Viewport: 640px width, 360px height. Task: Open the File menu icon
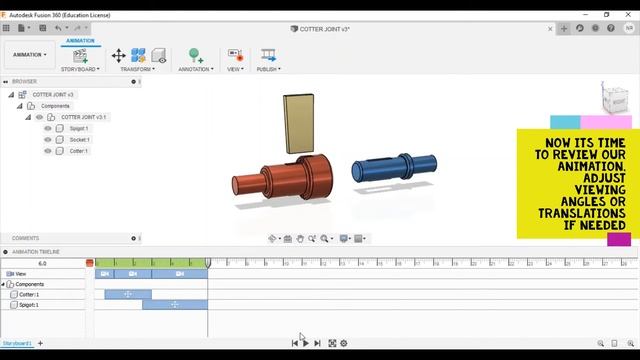[23, 28]
